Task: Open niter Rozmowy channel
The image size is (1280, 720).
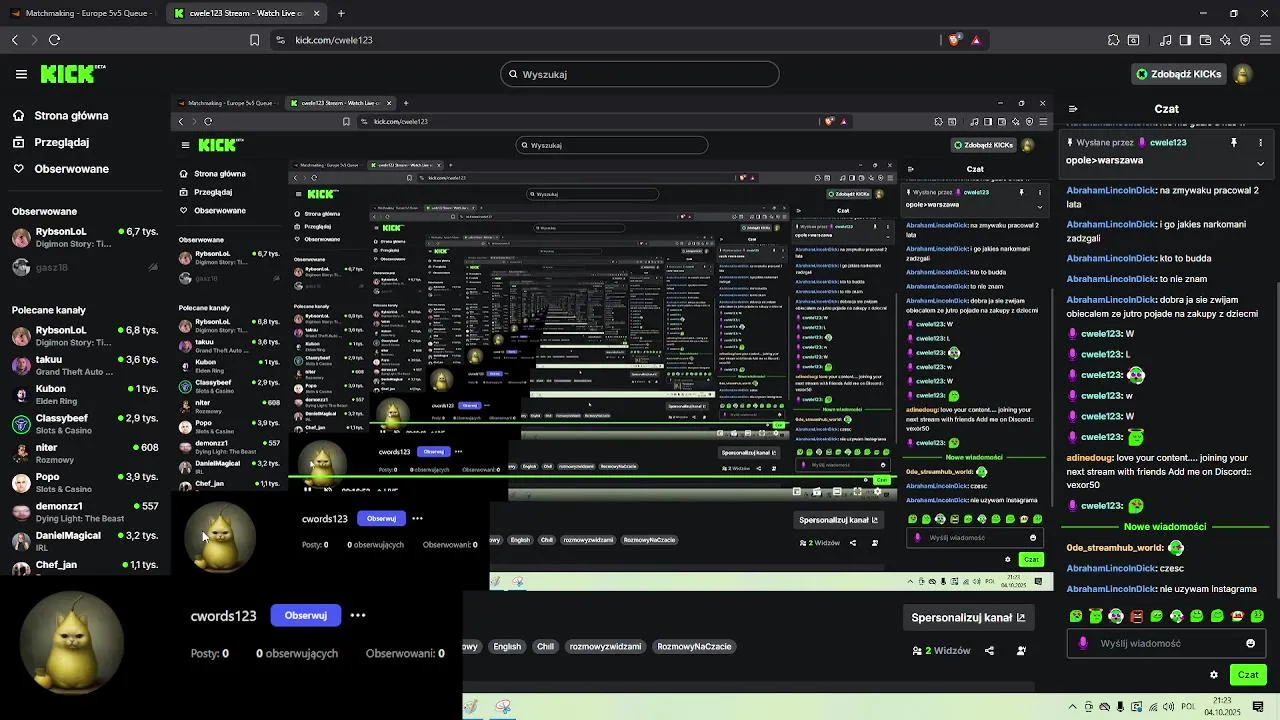Action: 85,453
